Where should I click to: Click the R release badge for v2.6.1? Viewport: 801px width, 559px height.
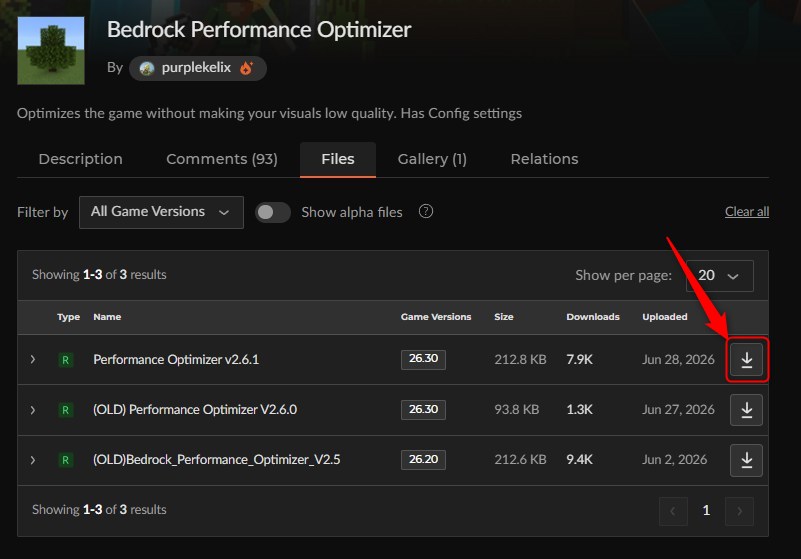click(65, 360)
